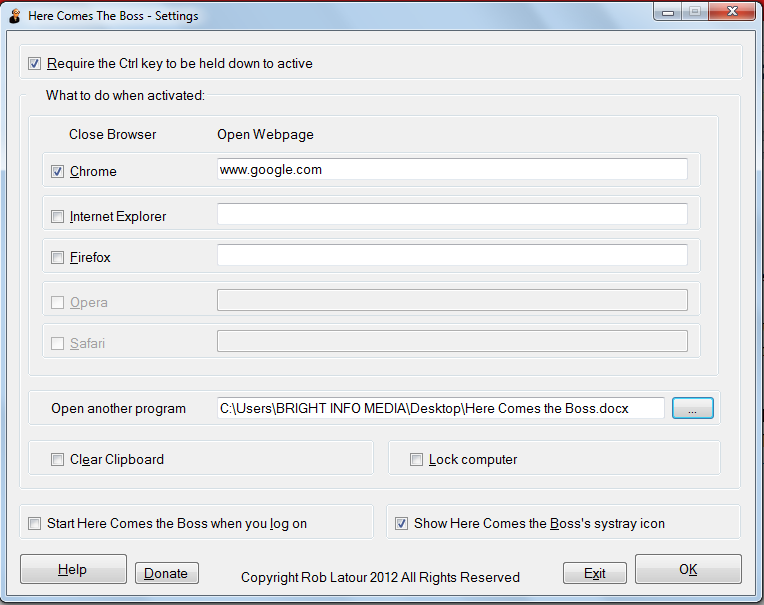Confirm settings with the OK button
Viewport: 764px width, 605px height.
(x=688, y=569)
